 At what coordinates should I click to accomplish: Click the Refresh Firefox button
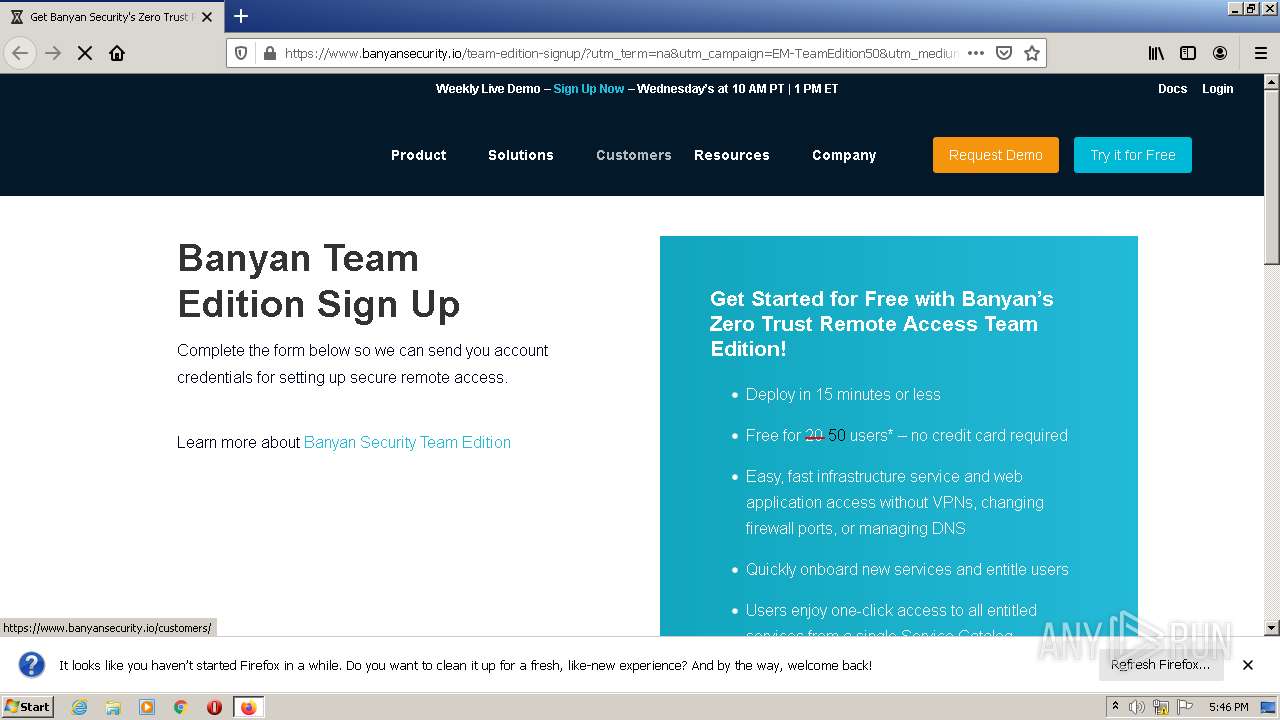click(x=1160, y=665)
